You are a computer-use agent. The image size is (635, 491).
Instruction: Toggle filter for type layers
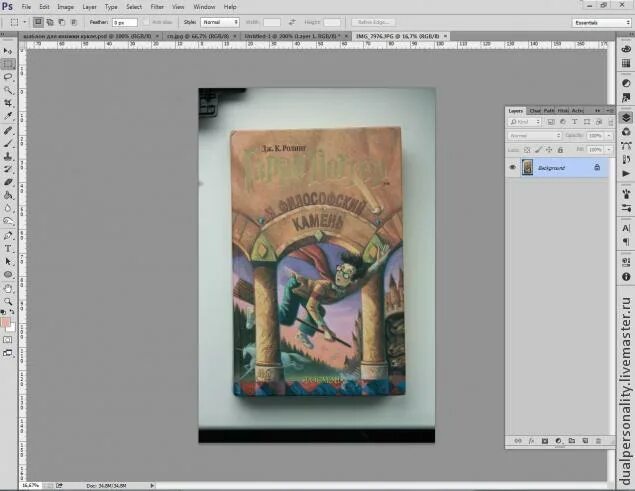coord(575,122)
